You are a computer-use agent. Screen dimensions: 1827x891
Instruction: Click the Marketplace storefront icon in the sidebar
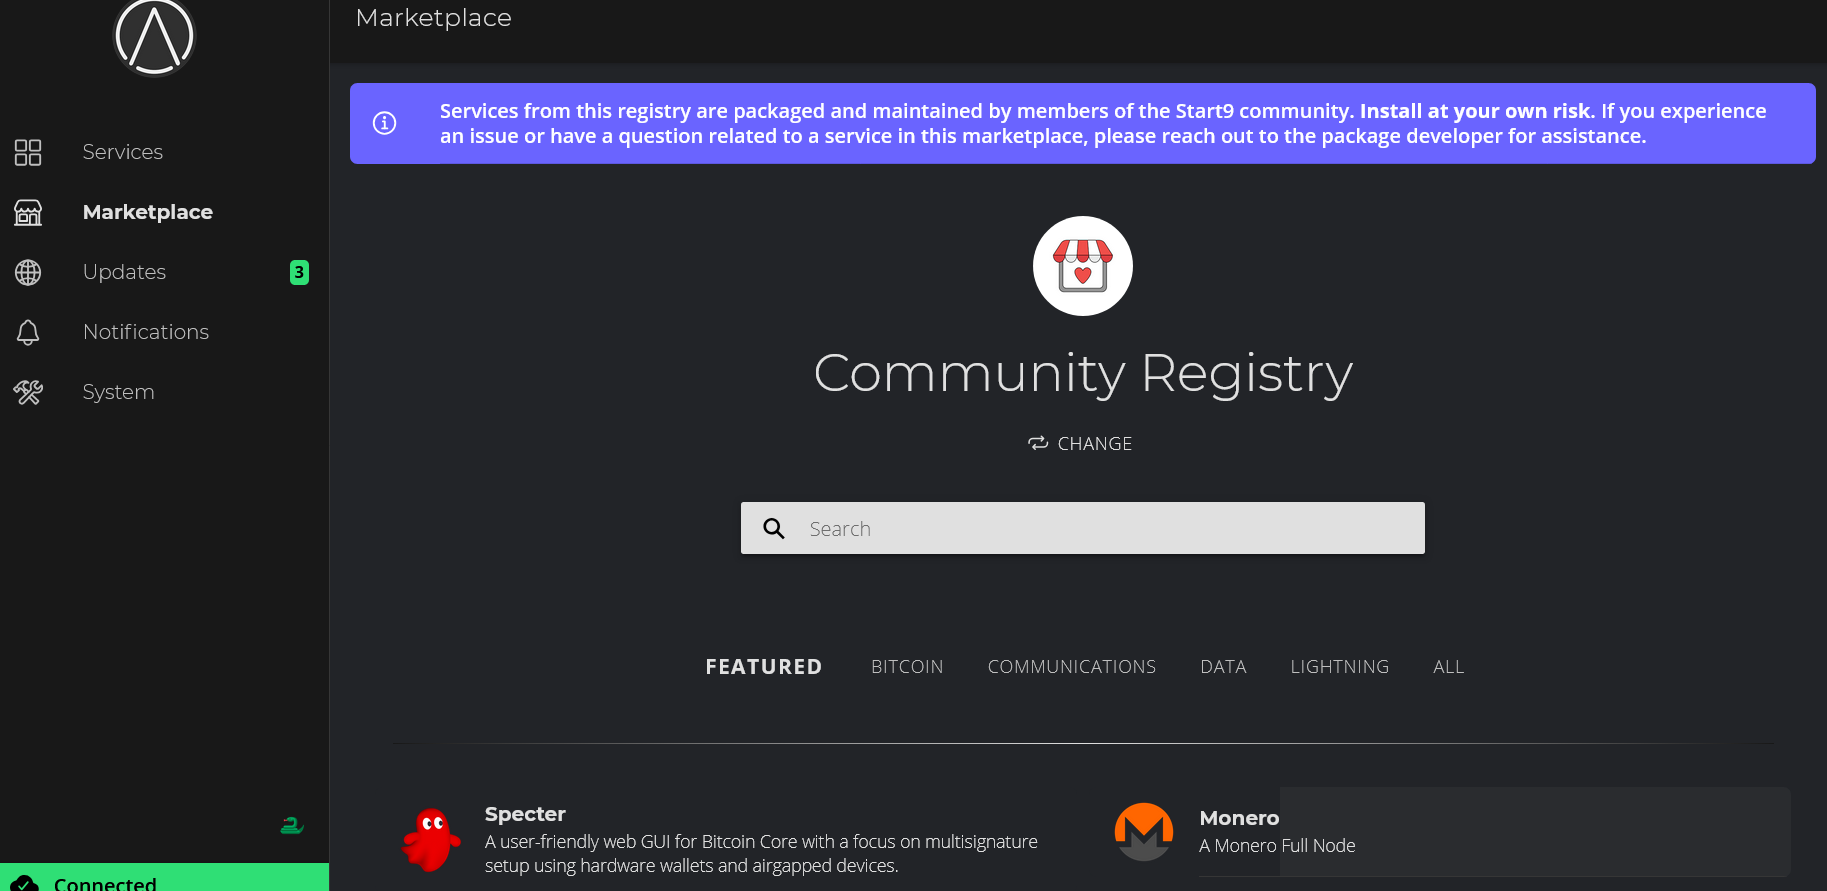point(28,212)
